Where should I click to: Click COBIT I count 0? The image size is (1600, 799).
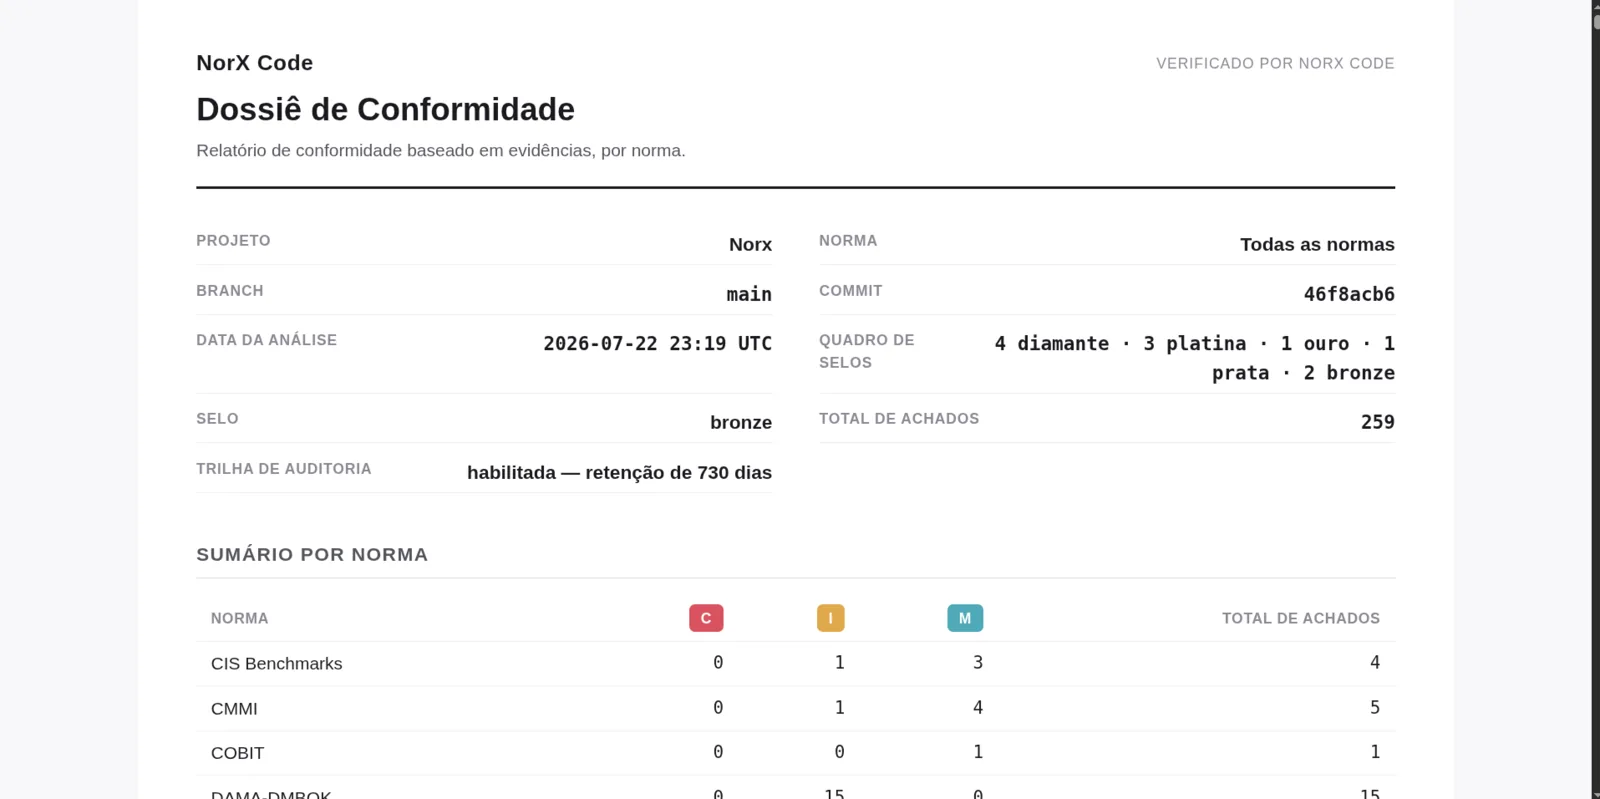pyautogui.click(x=839, y=752)
